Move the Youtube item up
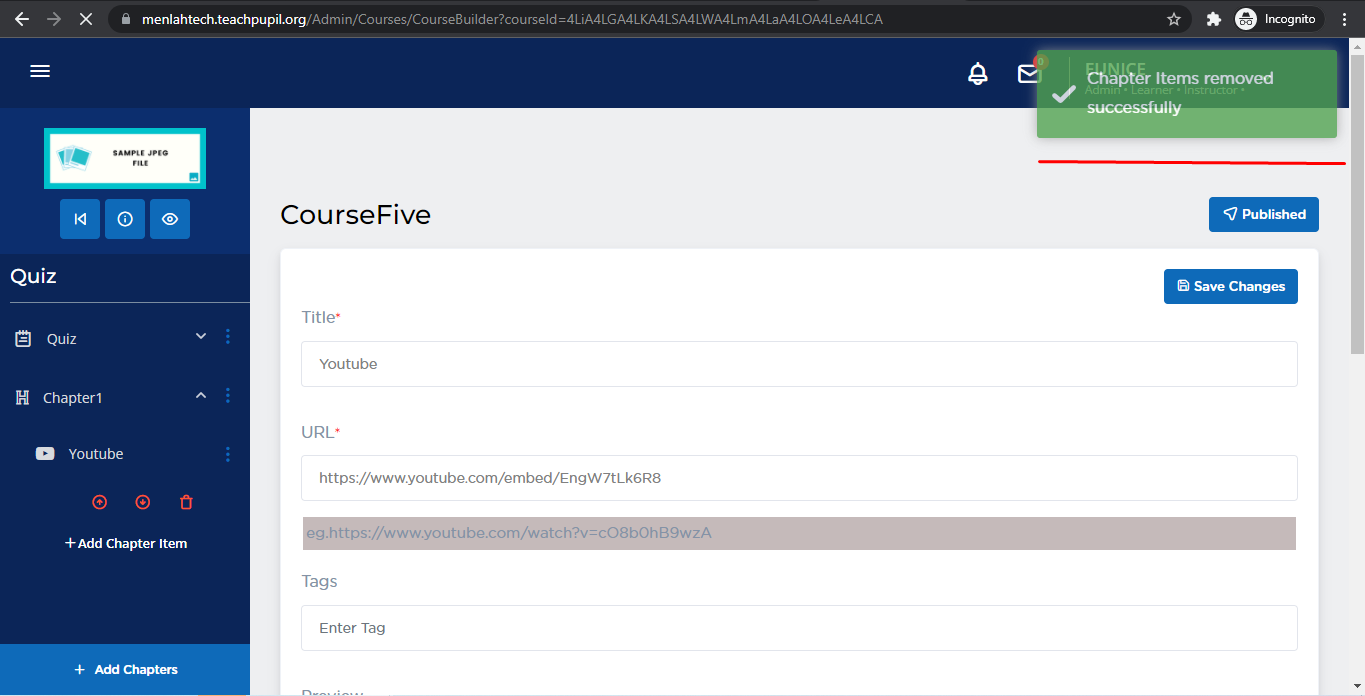 [x=99, y=502]
